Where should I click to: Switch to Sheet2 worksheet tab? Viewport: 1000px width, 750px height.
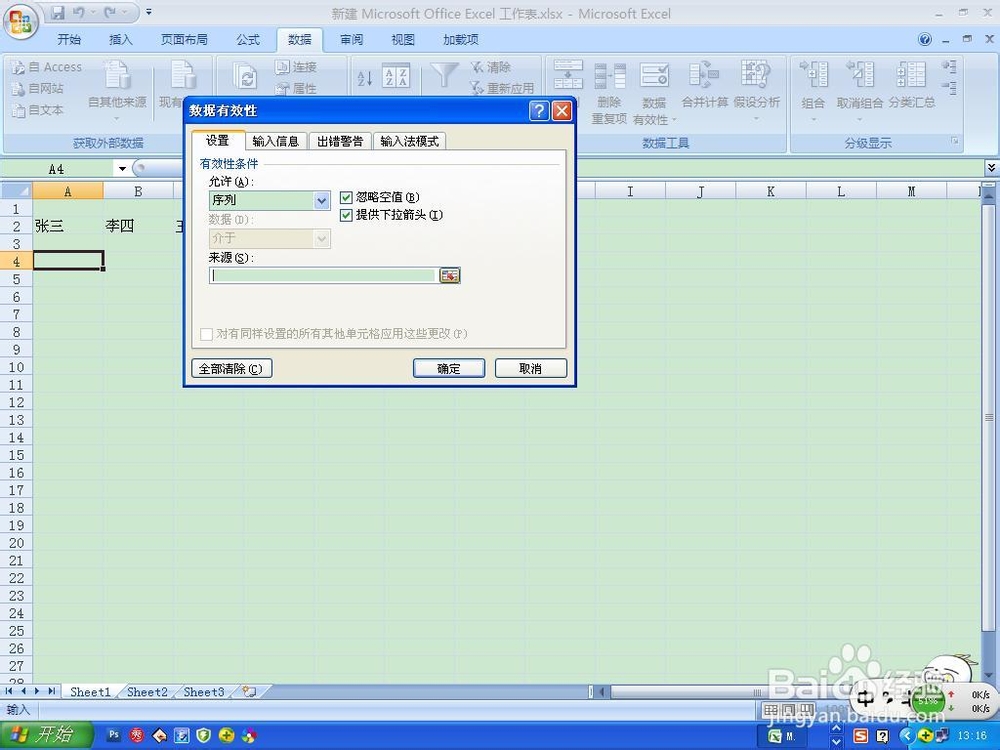(x=147, y=691)
